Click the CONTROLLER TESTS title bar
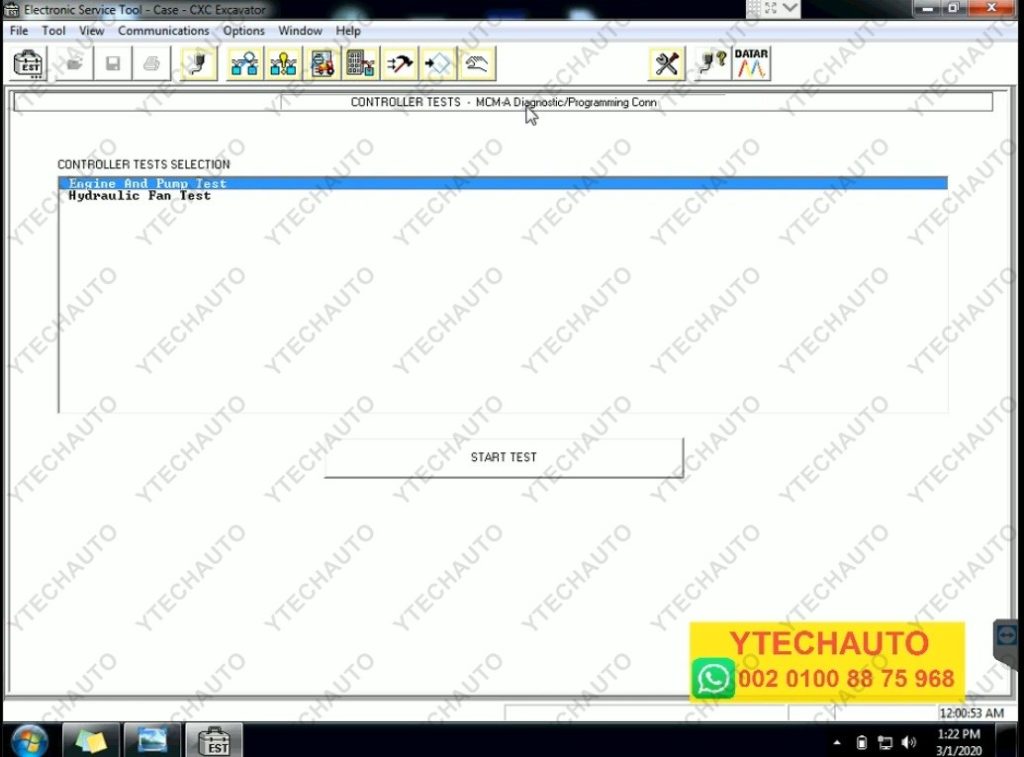Viewport: 1024px width, 757px height. (x=504, y=102)
